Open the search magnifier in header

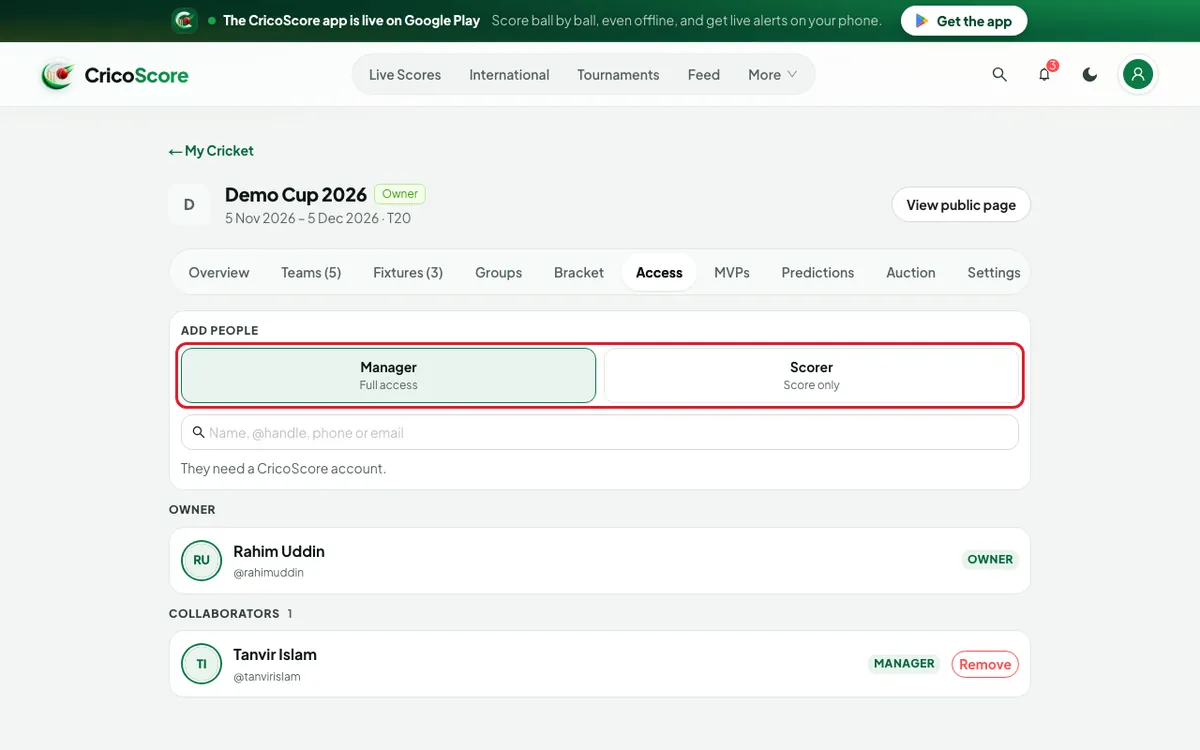pos(999,75)
